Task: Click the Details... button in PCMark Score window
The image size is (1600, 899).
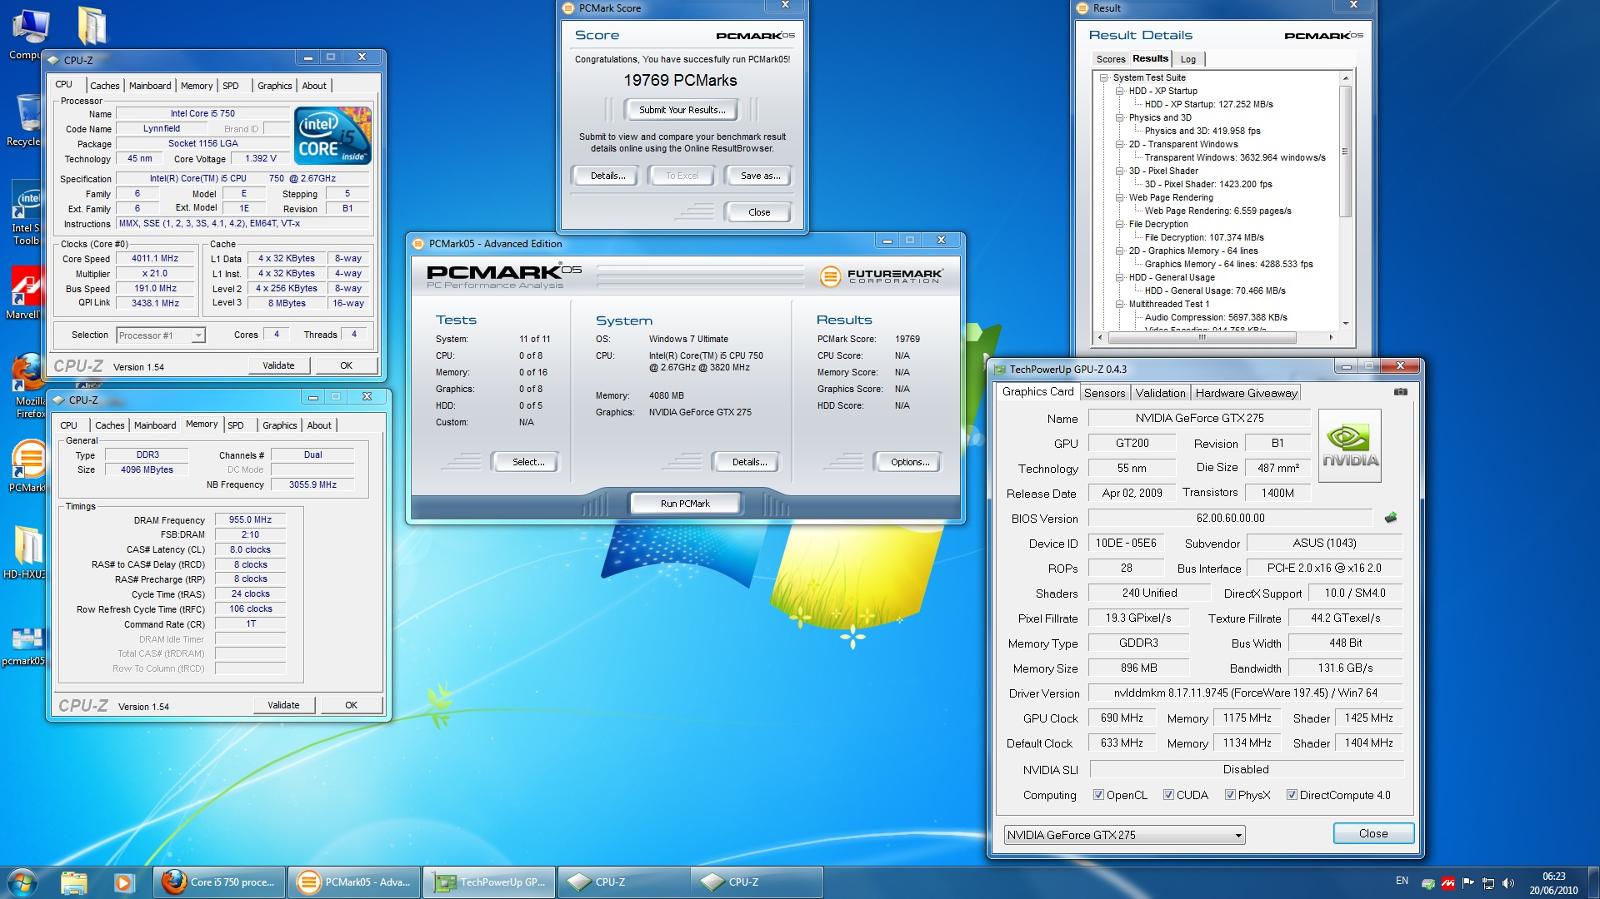Action: click(607, 176)
